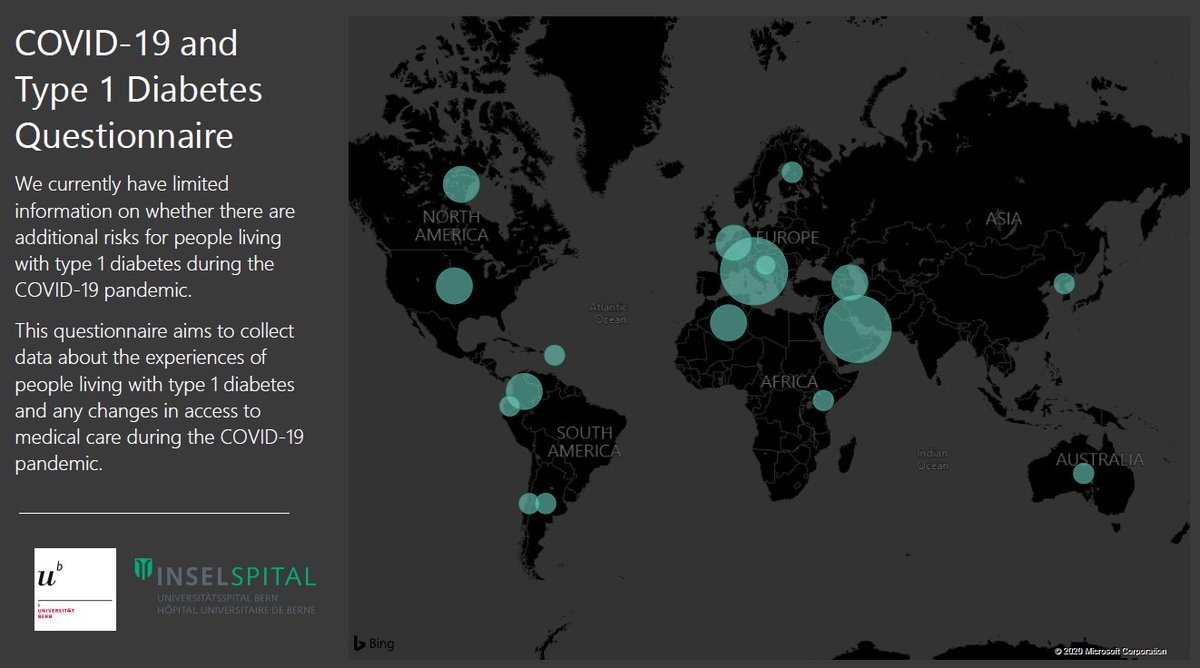
Task: Click the ASIA map label
Action: point(1004,219)
